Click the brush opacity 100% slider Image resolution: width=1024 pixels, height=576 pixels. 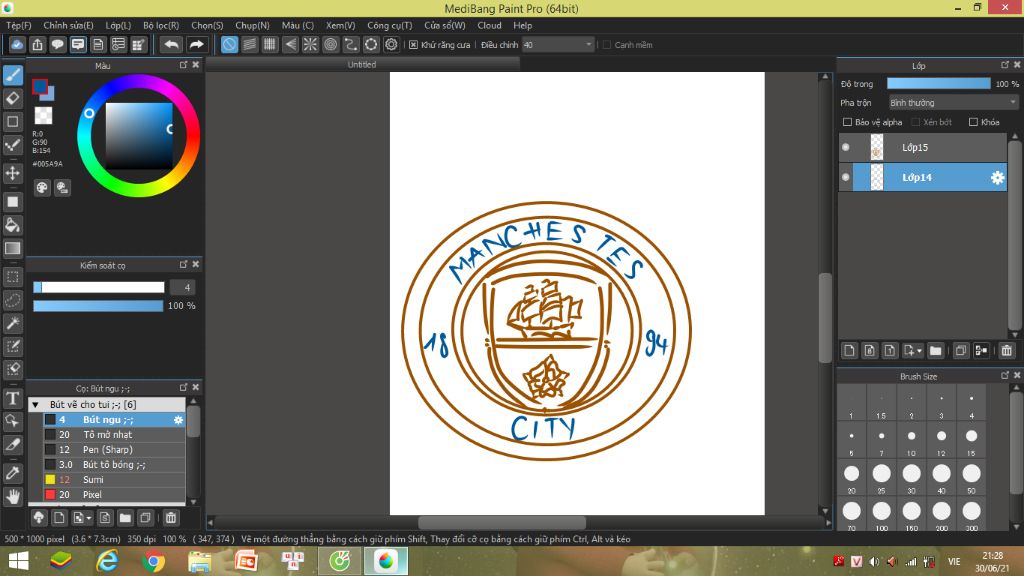pyautogui.click(x=98, y=306)
